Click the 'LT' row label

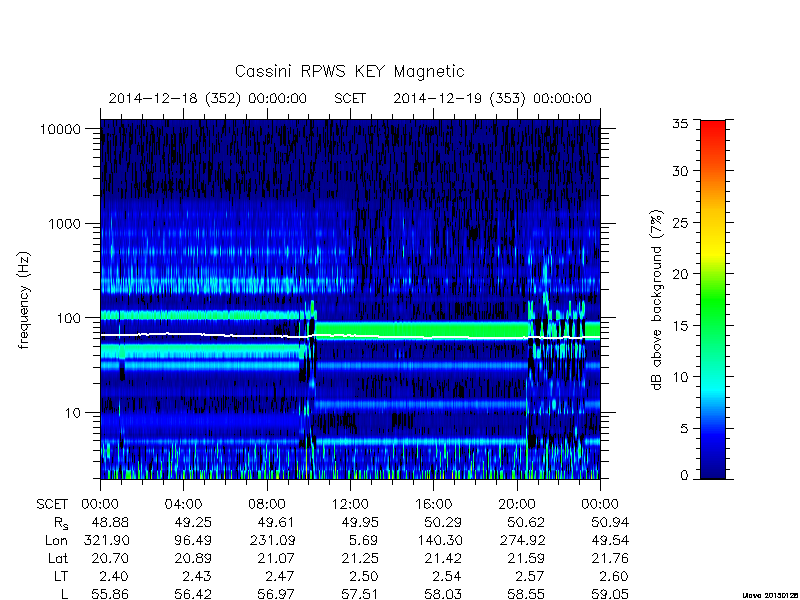[61, 576]
